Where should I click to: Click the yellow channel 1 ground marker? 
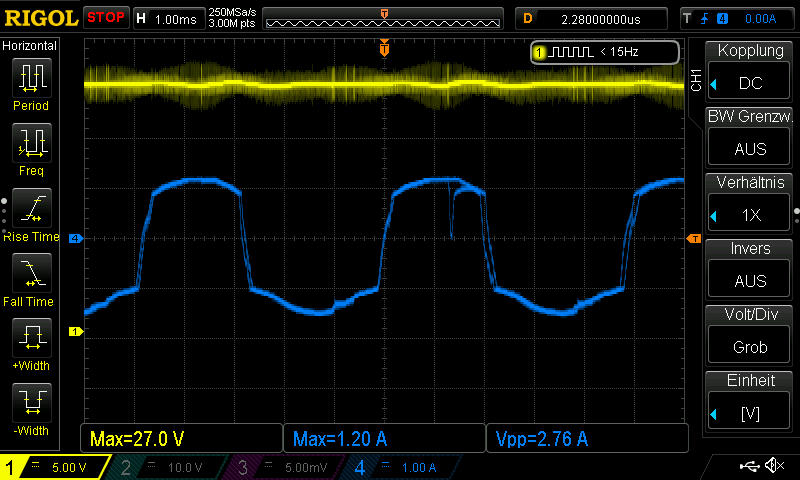pos(76,332)
